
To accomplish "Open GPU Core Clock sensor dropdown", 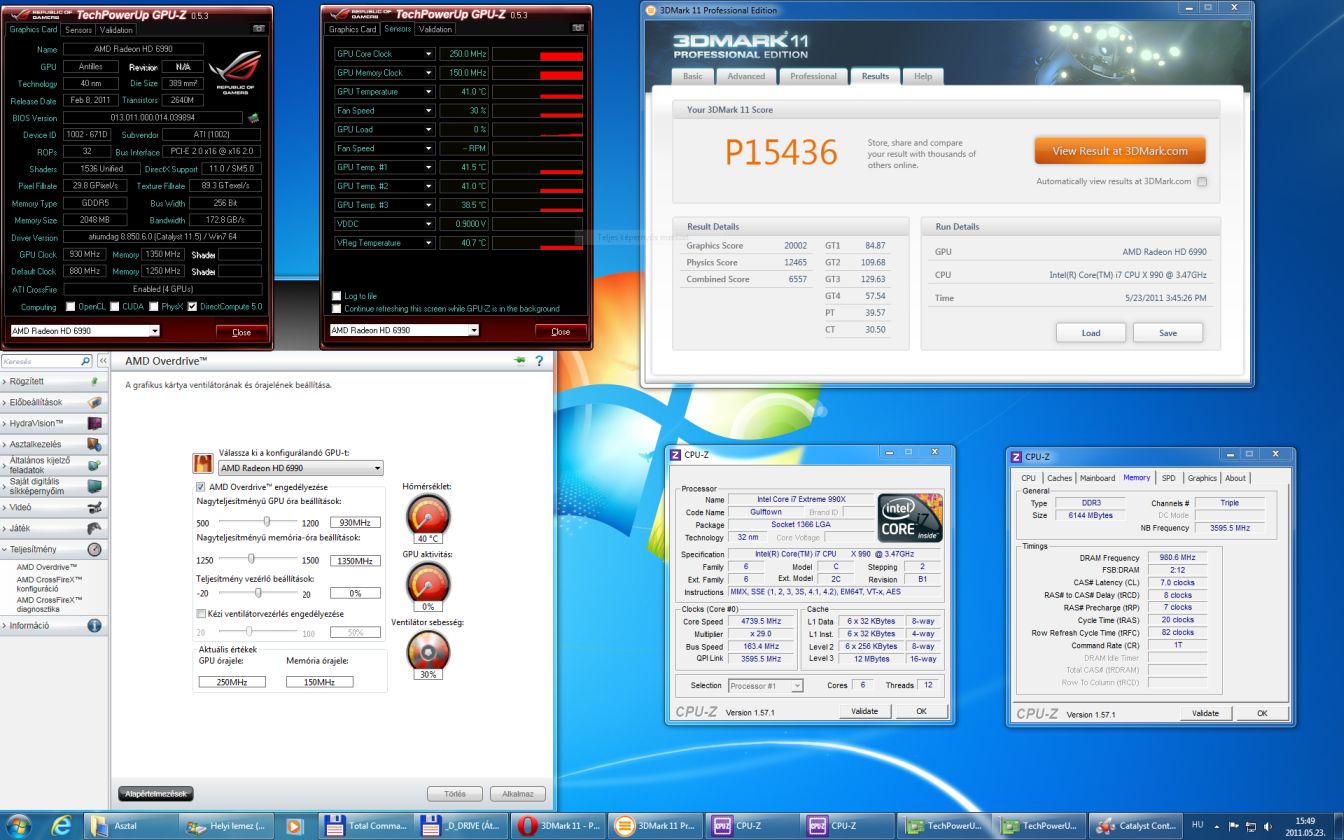I will point(429,54).
